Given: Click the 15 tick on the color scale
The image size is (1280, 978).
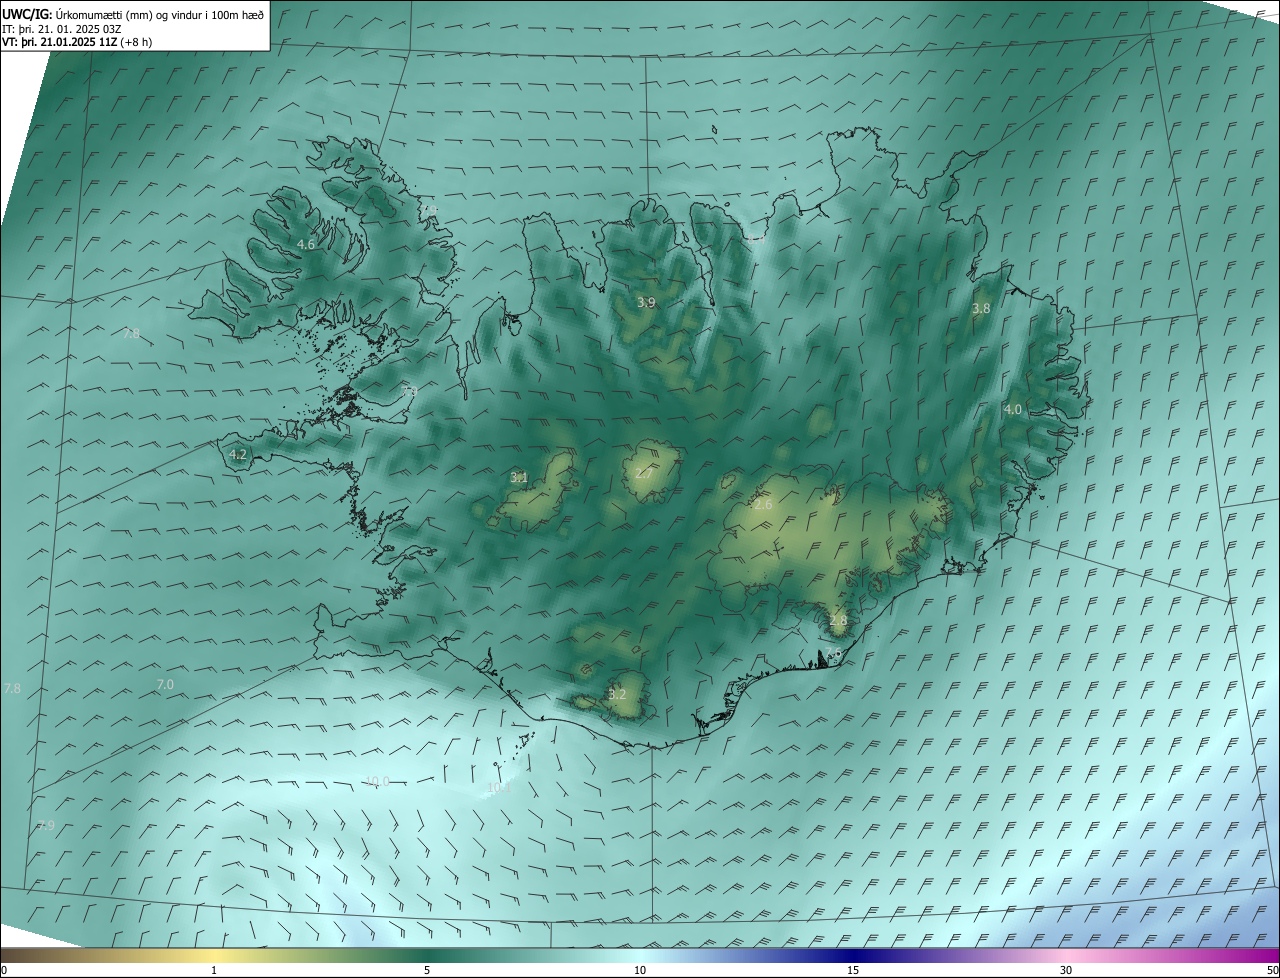Looking at the screenshot, I should click(x=853, y=970).
